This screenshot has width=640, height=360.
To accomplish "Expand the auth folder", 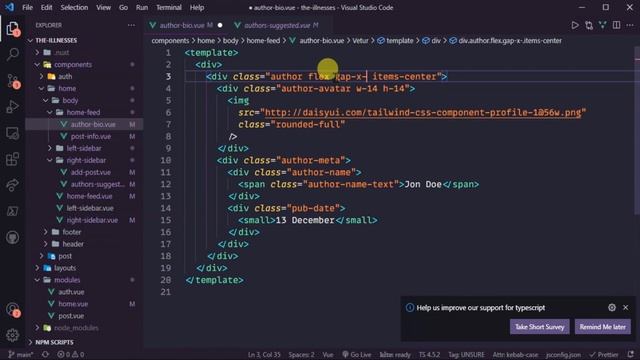I will coord(41,76).
